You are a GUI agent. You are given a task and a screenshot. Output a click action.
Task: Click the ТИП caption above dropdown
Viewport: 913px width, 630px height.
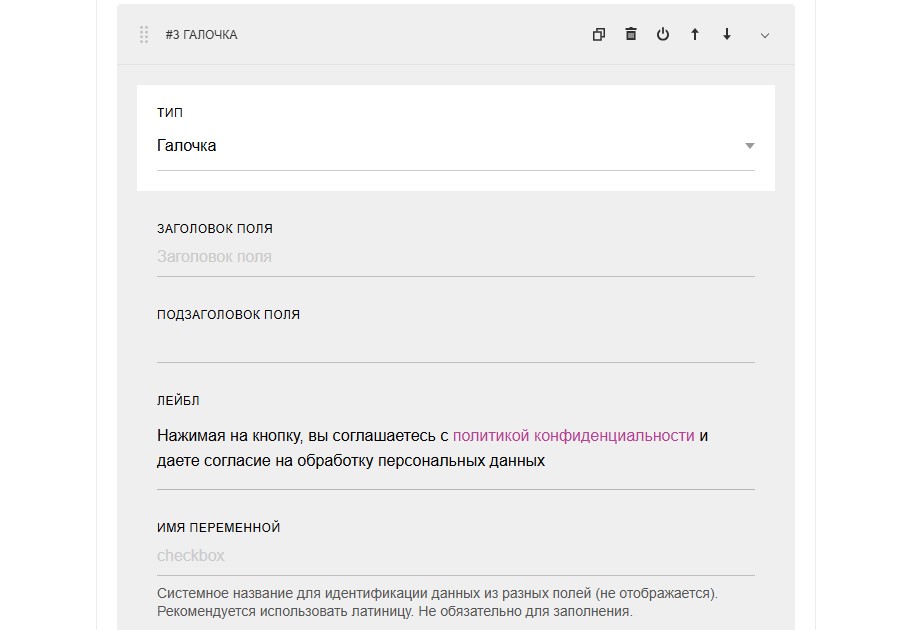170,114
